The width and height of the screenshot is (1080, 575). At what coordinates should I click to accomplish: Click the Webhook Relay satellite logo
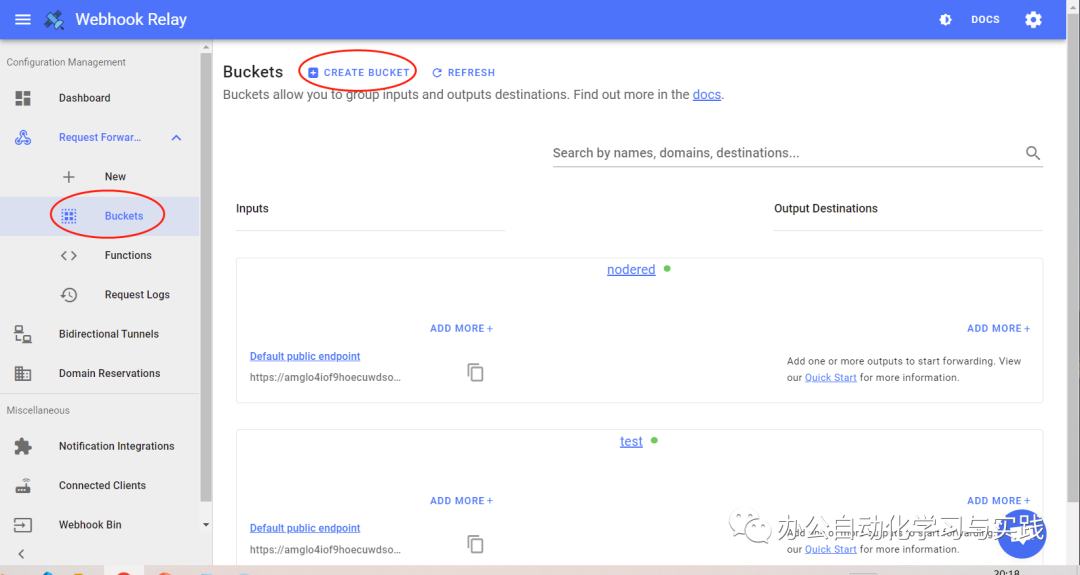(54, 19)
